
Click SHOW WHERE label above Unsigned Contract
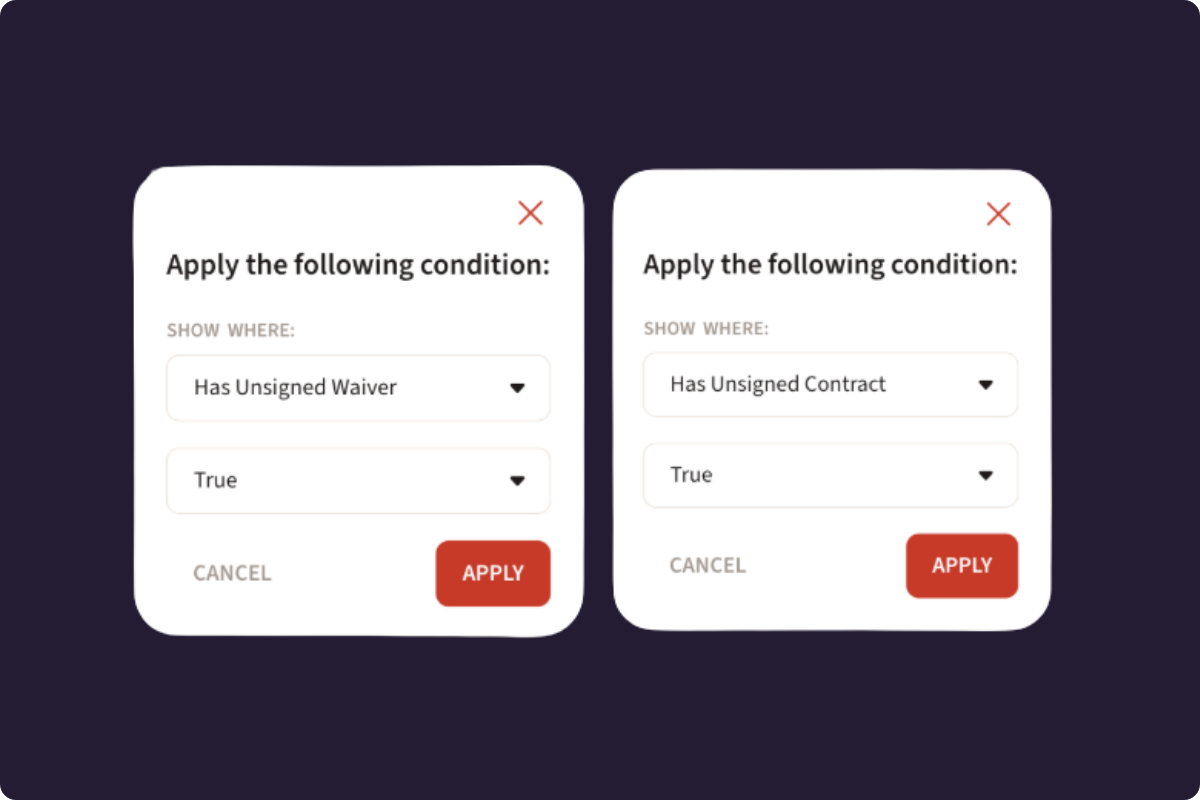tap(706, 329)
